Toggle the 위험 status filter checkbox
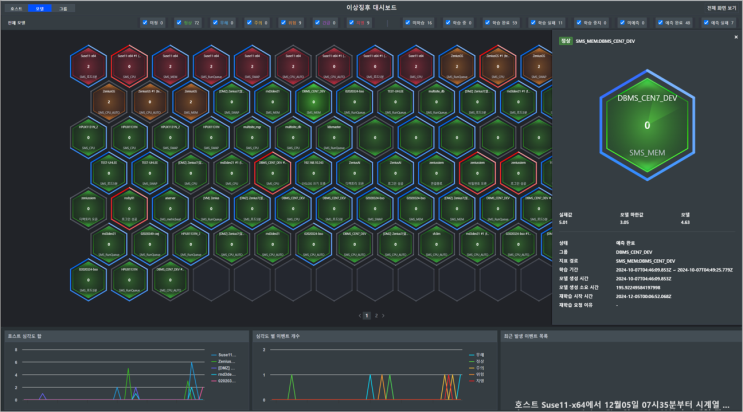 (x=146, y=20)
